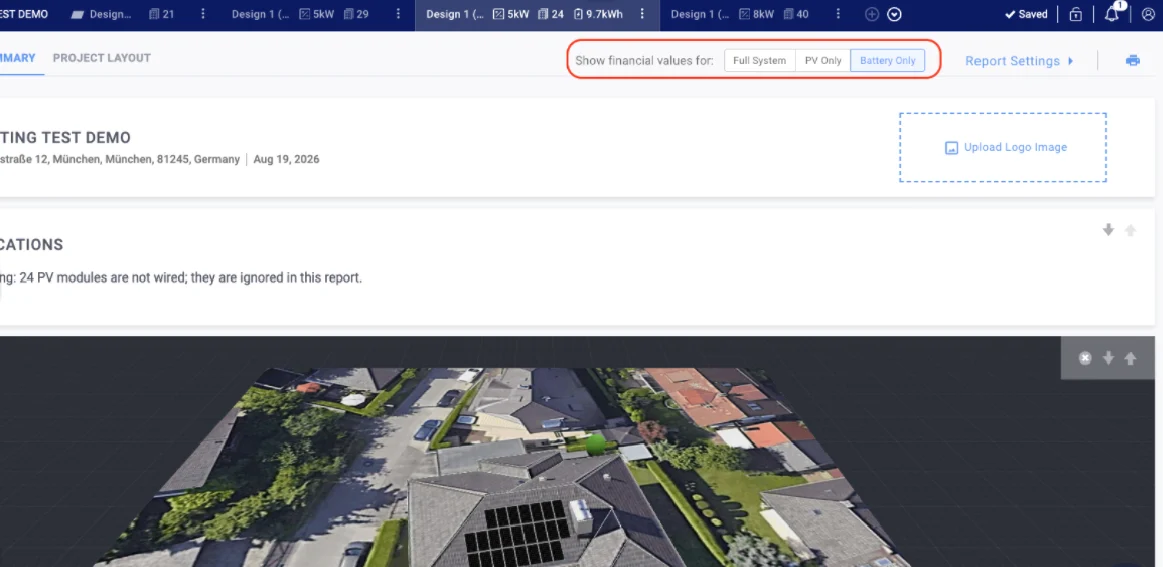Open options menu for the 29-module design tab
The height and width of the screenshot is (567, 1163).
tap(398, 14)
